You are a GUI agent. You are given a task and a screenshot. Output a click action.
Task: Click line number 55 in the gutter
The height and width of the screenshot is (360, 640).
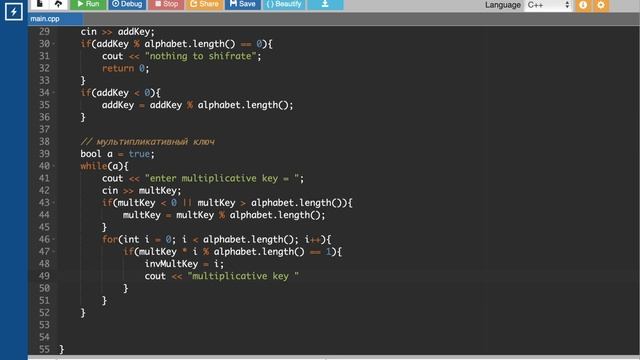coord(44,349)
